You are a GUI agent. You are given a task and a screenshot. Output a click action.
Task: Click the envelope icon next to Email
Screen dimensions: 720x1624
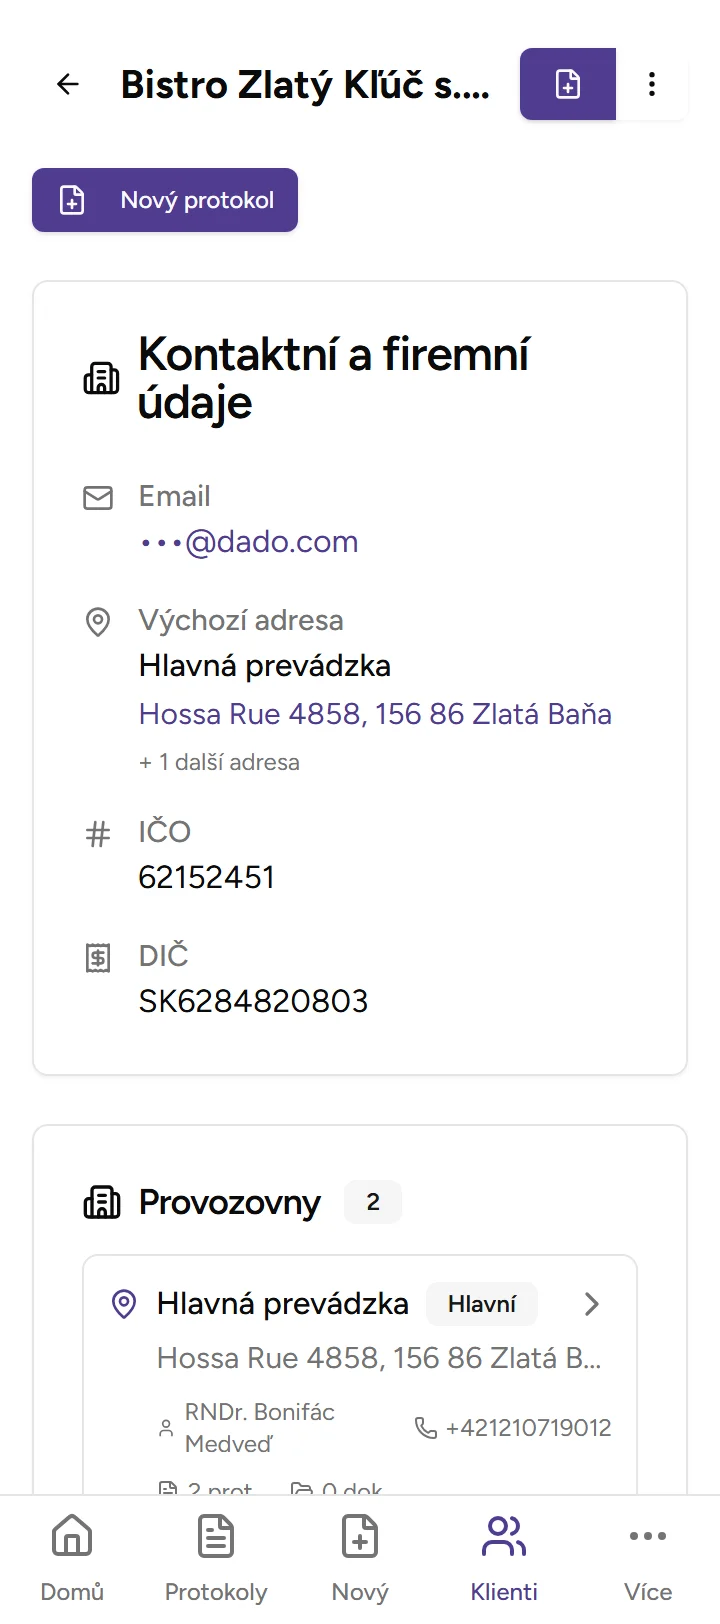click(98, 497)
